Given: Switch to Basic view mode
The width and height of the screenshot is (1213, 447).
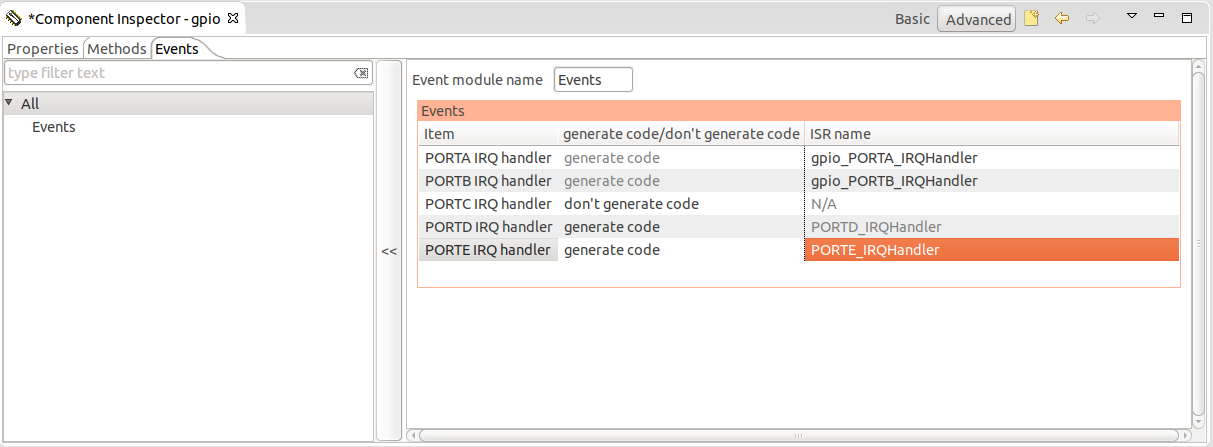Looking at the screenshot, I should click(912, 19).
